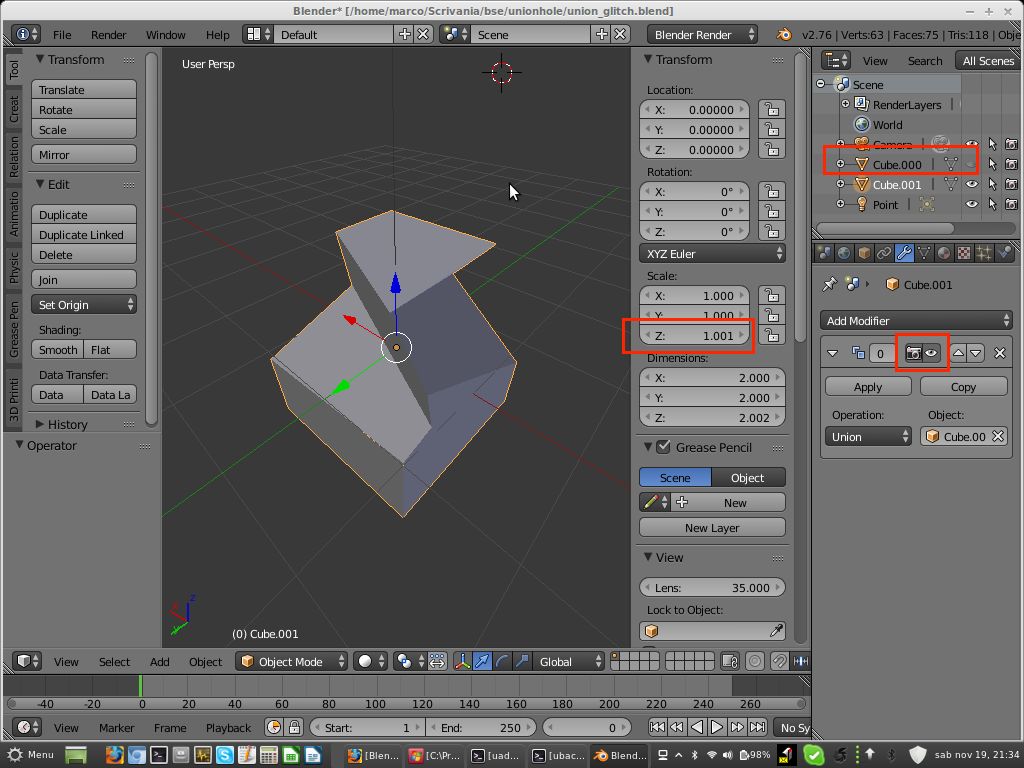Collapse the boolean modifier panel triangle
Screen dimensions: 1024x768
(x=832, y=353)
